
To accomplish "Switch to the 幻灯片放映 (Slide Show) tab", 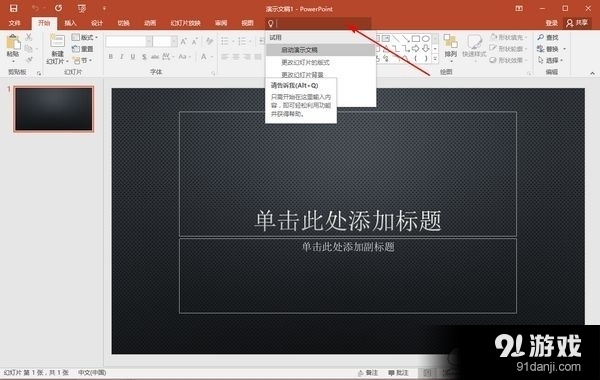I will pyautogui.click(x=185, y=23).
